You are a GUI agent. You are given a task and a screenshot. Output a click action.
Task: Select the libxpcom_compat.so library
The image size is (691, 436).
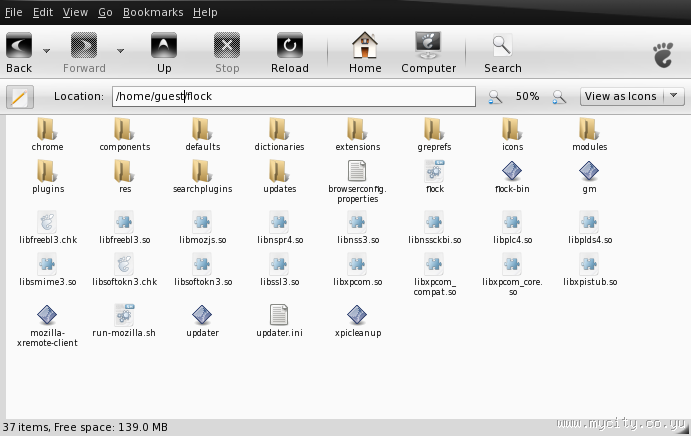pos(435,275)
